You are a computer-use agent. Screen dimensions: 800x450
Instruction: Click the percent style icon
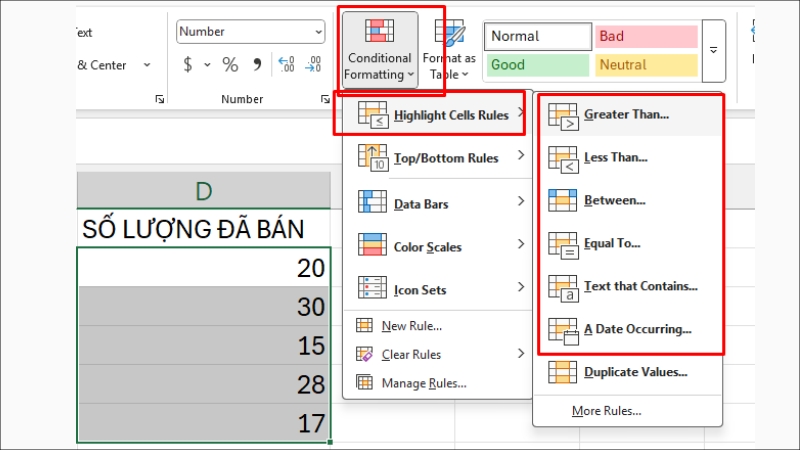(230, 65)
